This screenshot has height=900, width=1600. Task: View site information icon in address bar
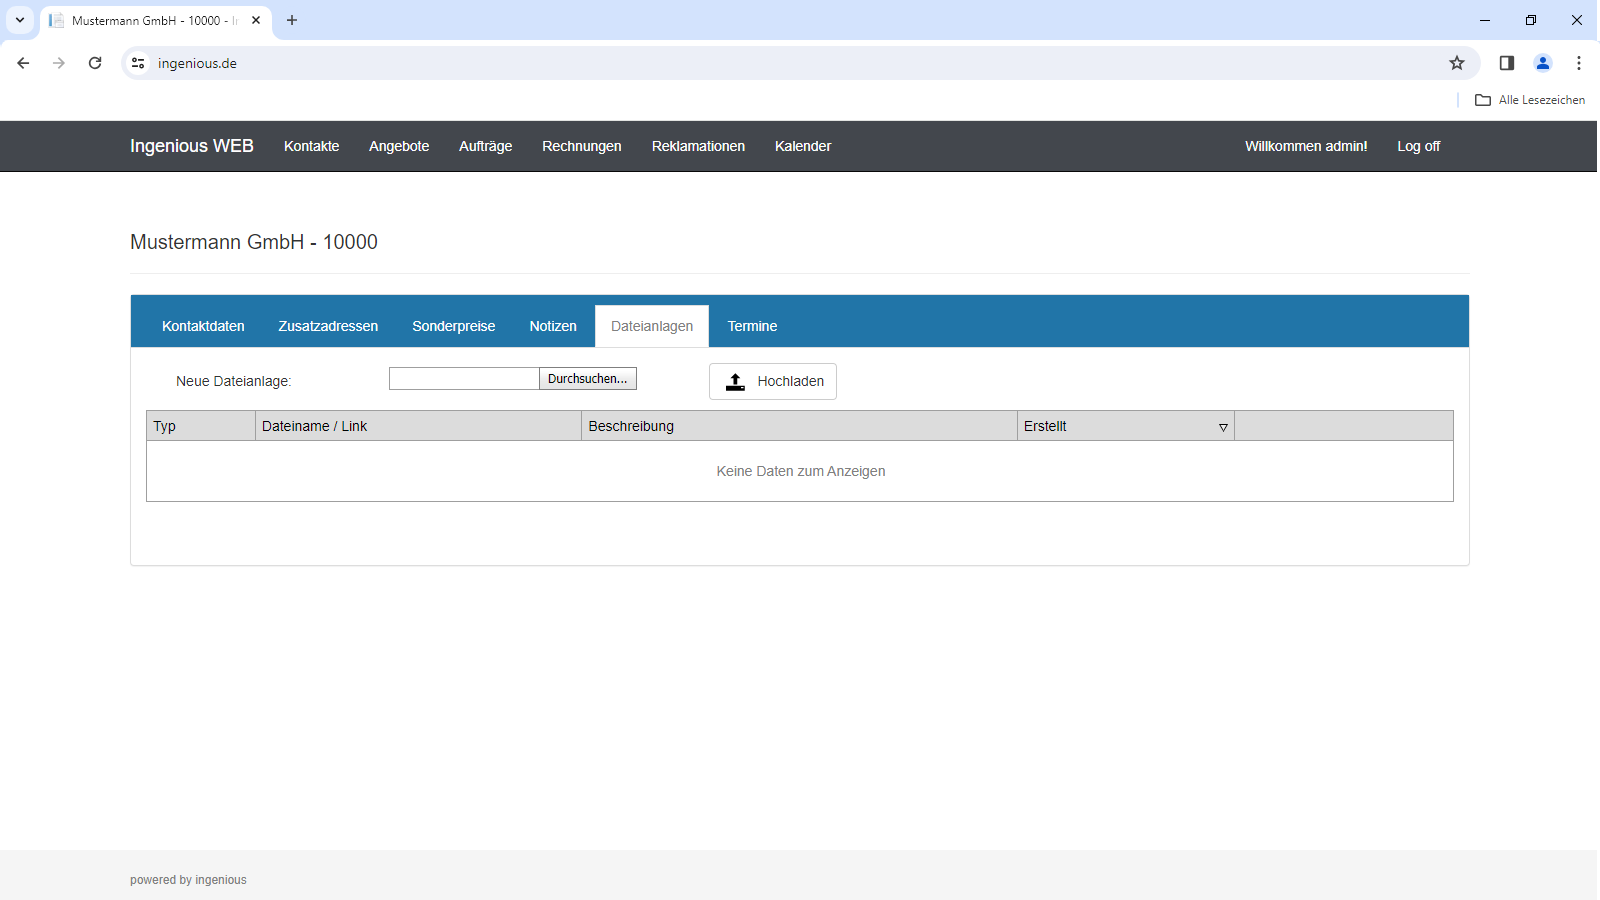[x=138, y=63]
